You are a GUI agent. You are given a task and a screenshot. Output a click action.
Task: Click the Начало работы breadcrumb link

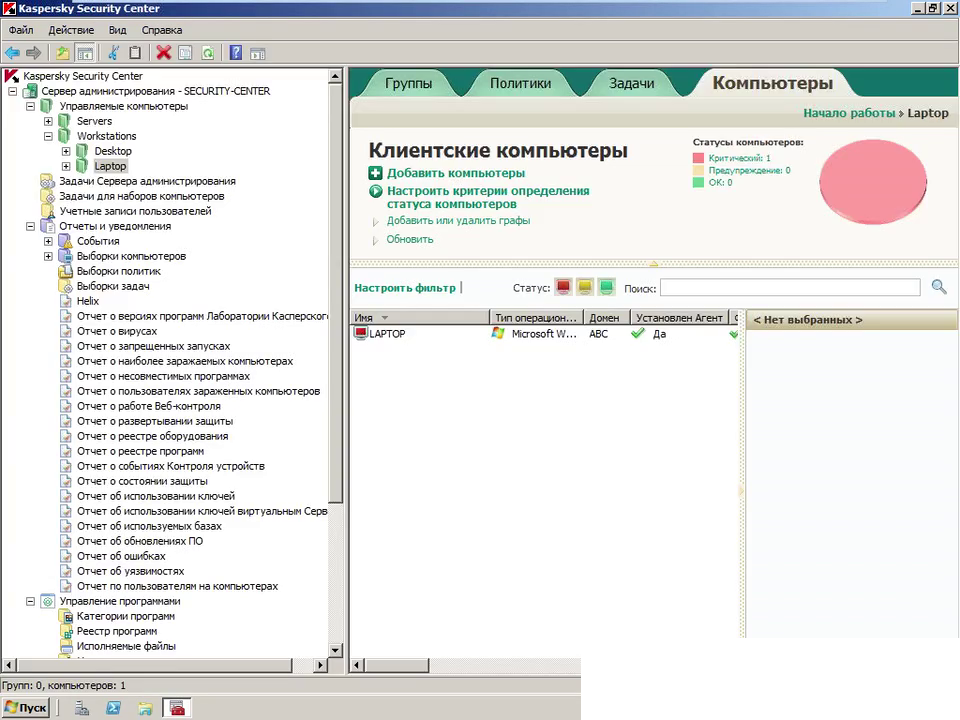pos(849,113)
